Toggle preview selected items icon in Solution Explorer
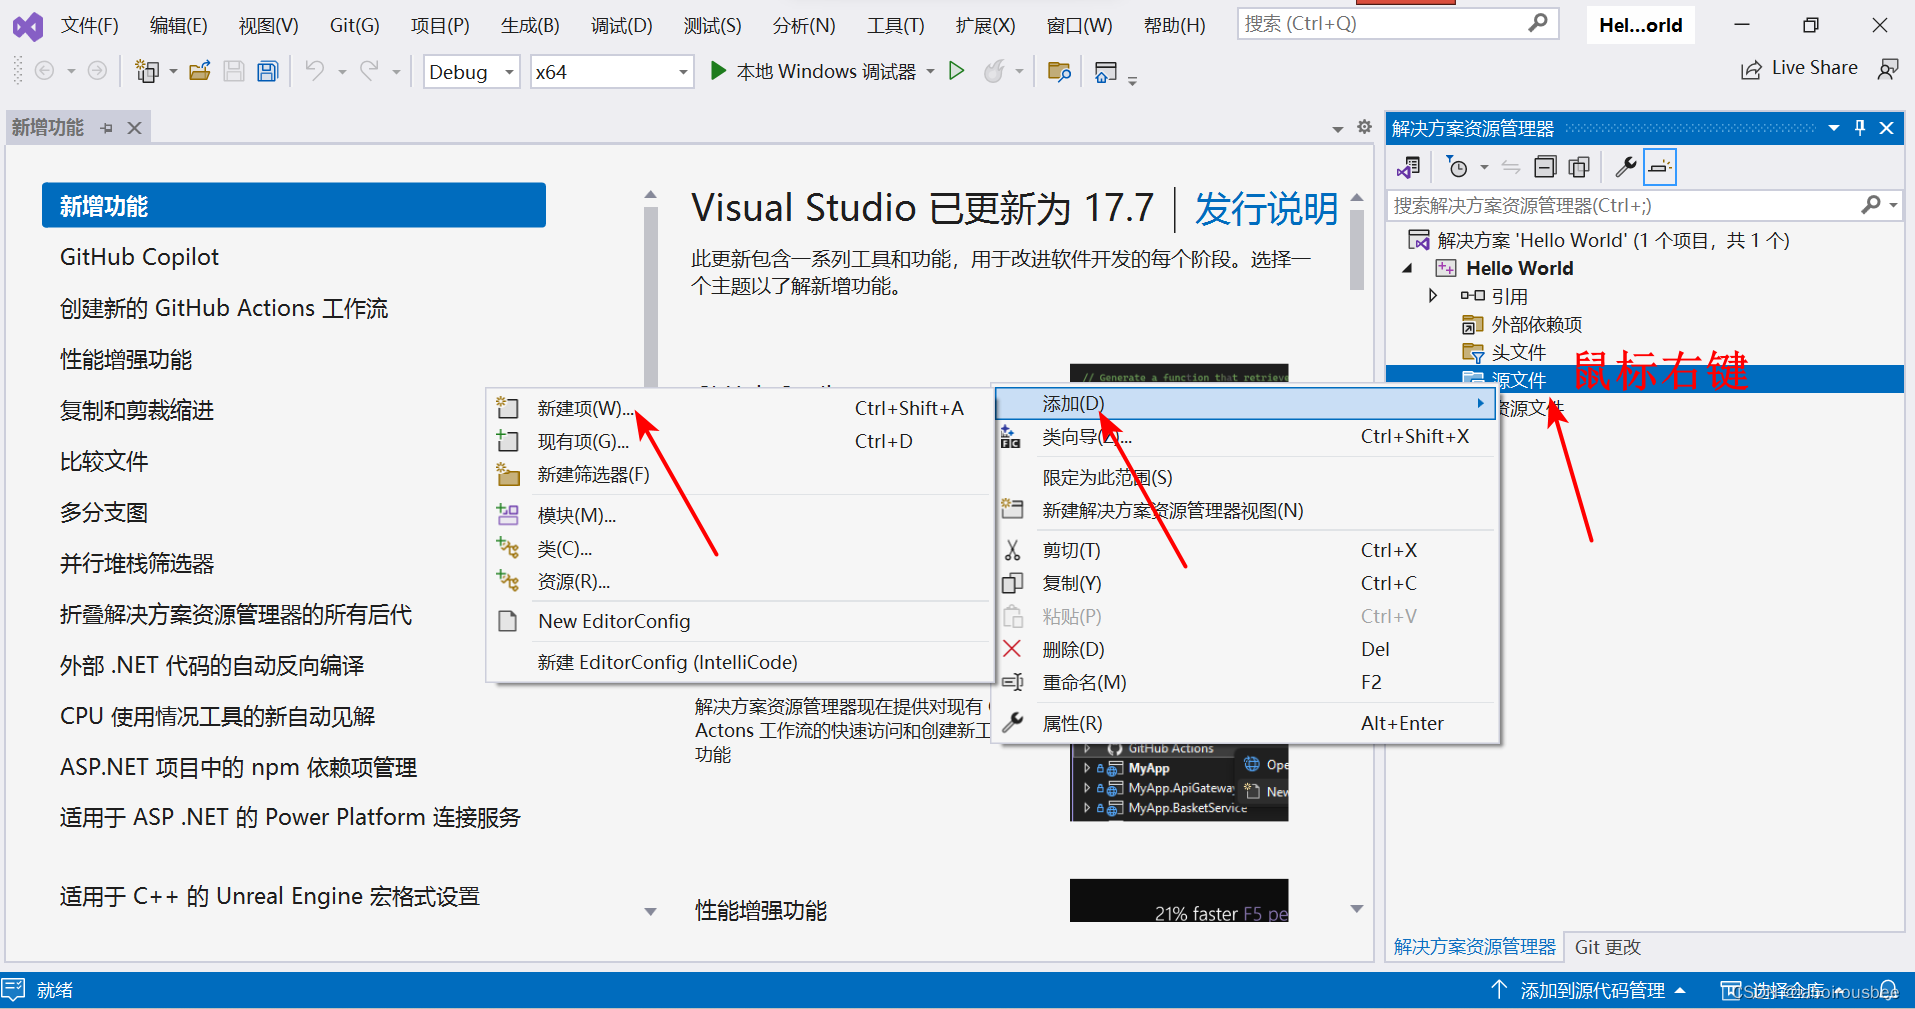The width and height of the screenshot is (1915, 1009). click(x=1660, y=167)
